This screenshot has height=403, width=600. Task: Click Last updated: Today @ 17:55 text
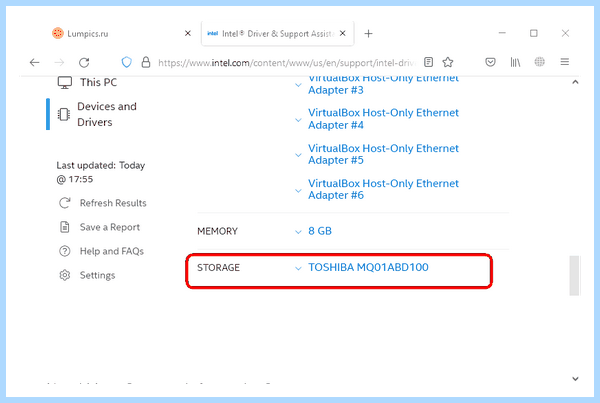click(101, 172)
